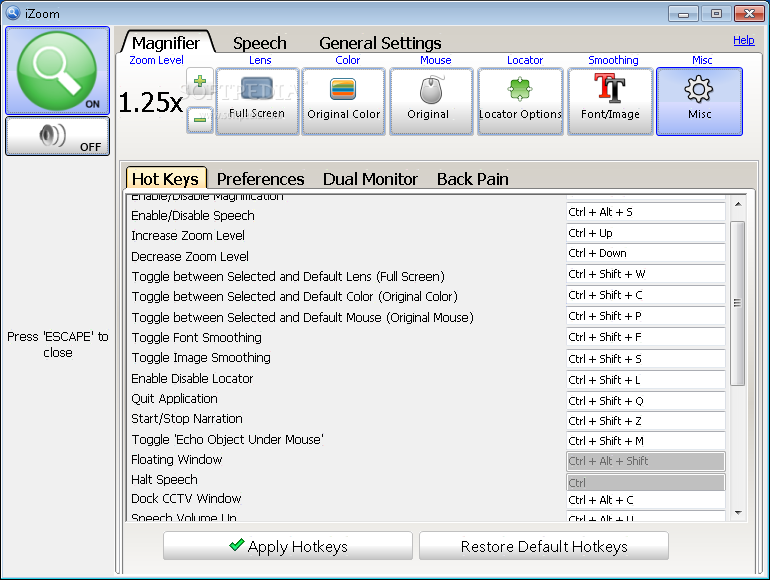This screenshot has width=770, height=580.
Task: Select the 'Toggle Image Smoothing' label
Action: point(201,358)
